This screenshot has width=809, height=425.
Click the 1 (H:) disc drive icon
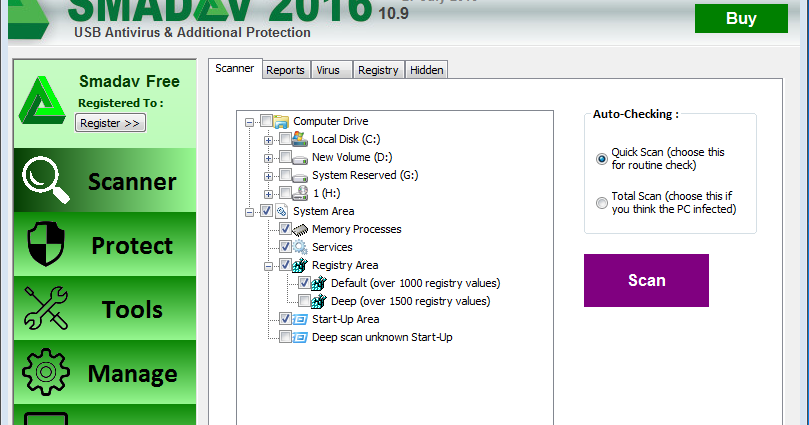(x=300, y=193)
